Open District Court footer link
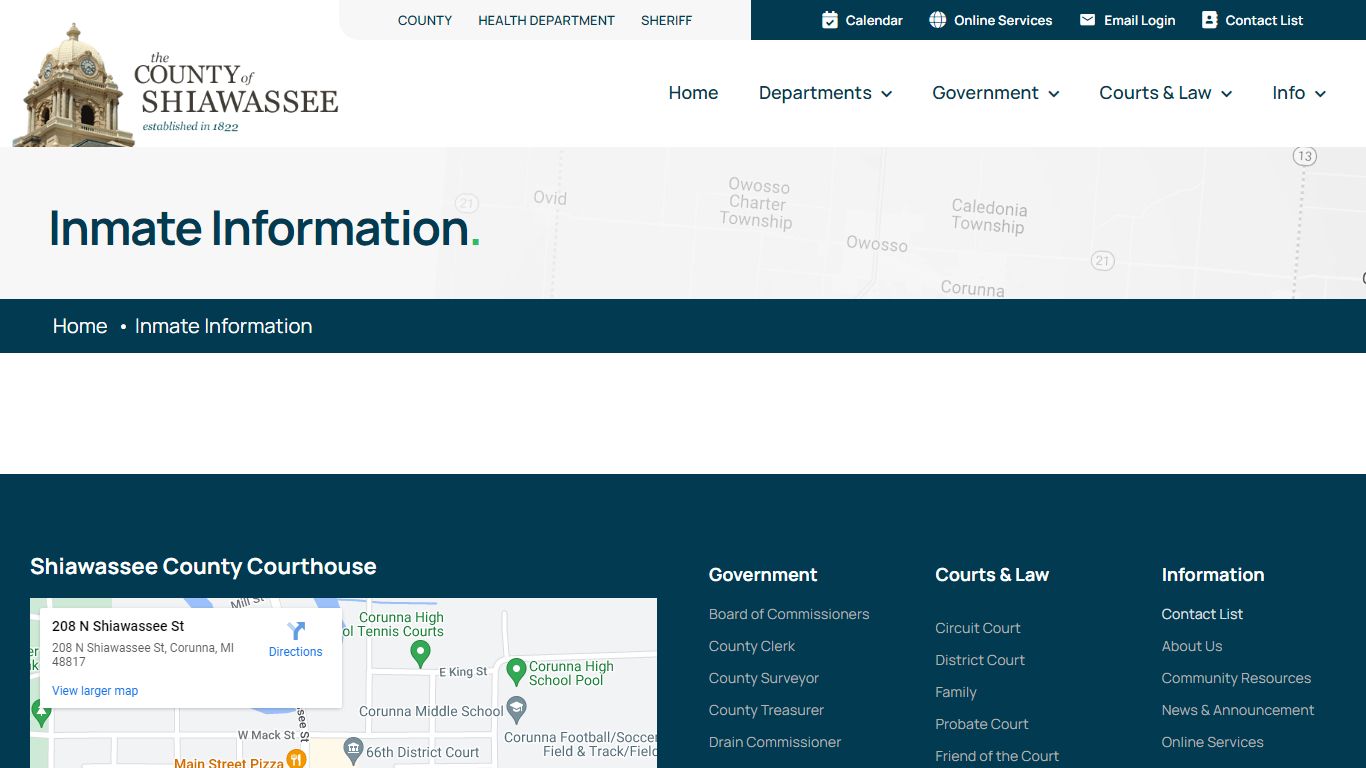 pyautogui.click(x=980, y=660)
